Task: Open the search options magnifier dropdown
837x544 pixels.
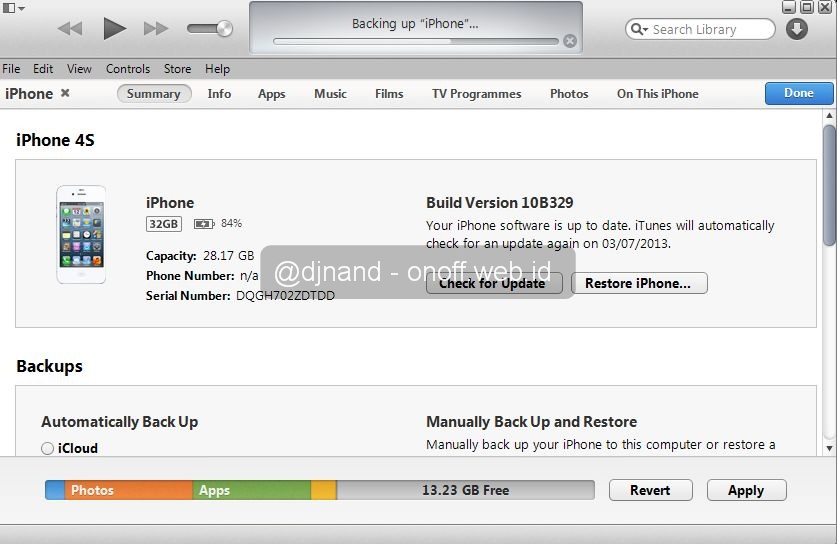Action: (639, 29)
